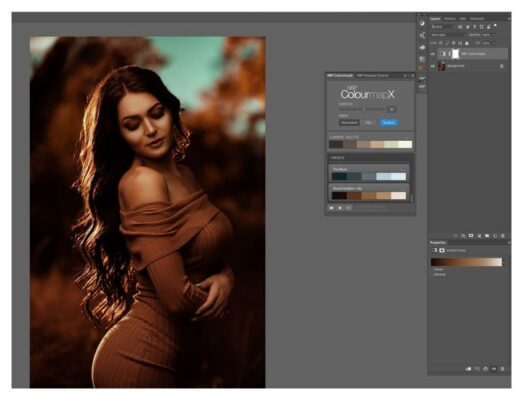The height and width of the screenshot is (400, 523).
Task: Hide the Background layer
Action: (x=433, y=66)
